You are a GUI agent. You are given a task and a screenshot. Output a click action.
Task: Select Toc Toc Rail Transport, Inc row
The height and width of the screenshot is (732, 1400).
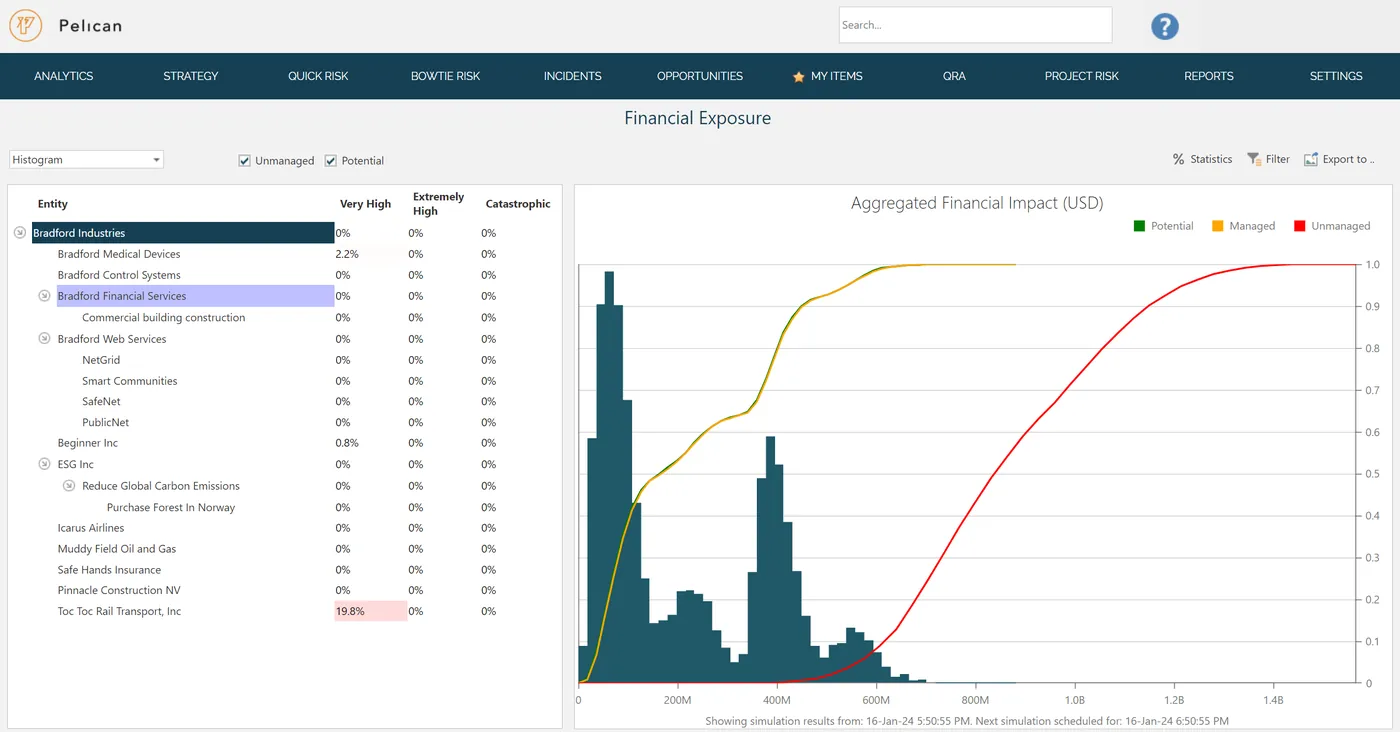(x=119, y=611)
